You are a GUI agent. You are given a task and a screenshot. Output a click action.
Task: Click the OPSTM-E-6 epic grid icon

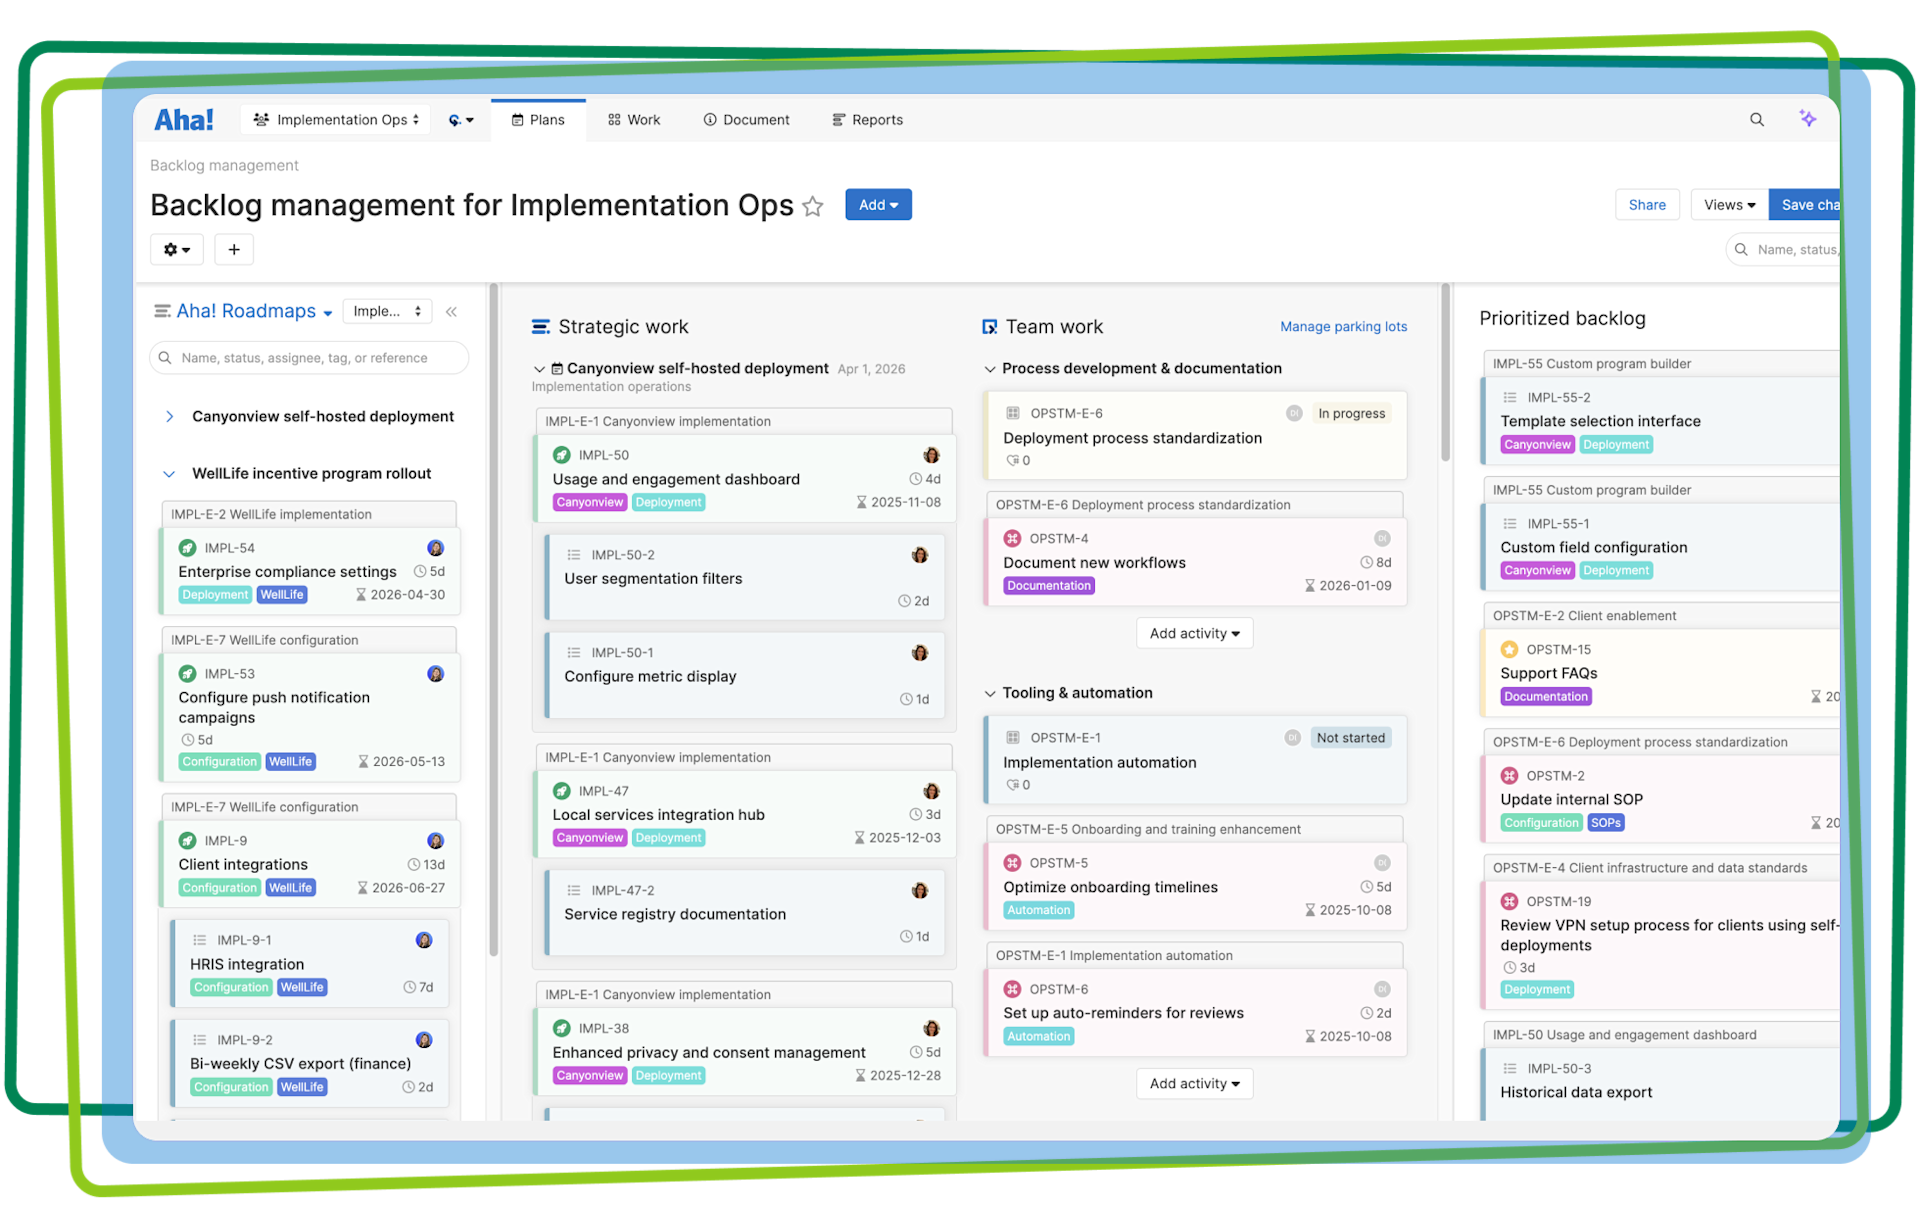pyautogui.click(x=1012, y=413)
